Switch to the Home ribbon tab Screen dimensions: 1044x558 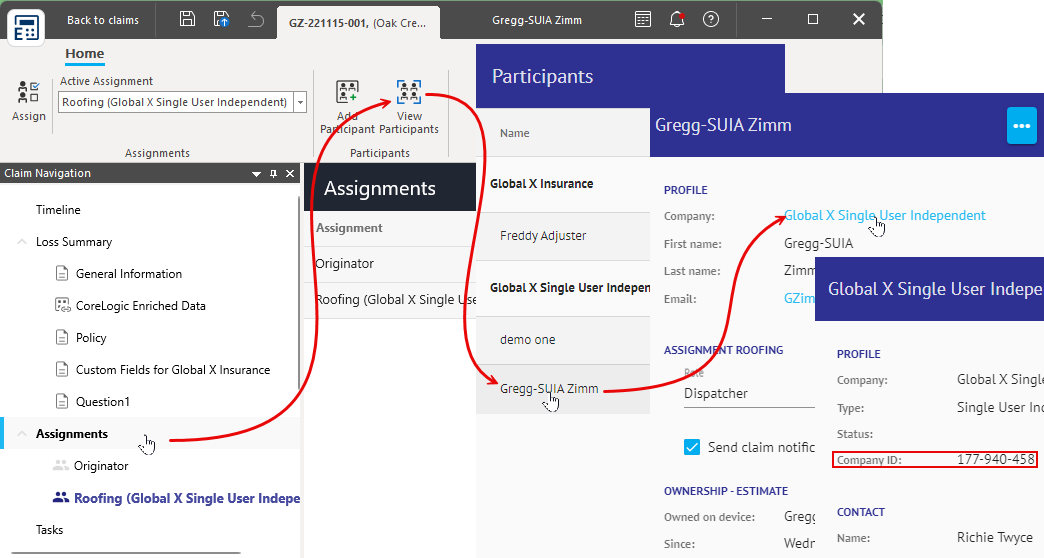(85, 54)
